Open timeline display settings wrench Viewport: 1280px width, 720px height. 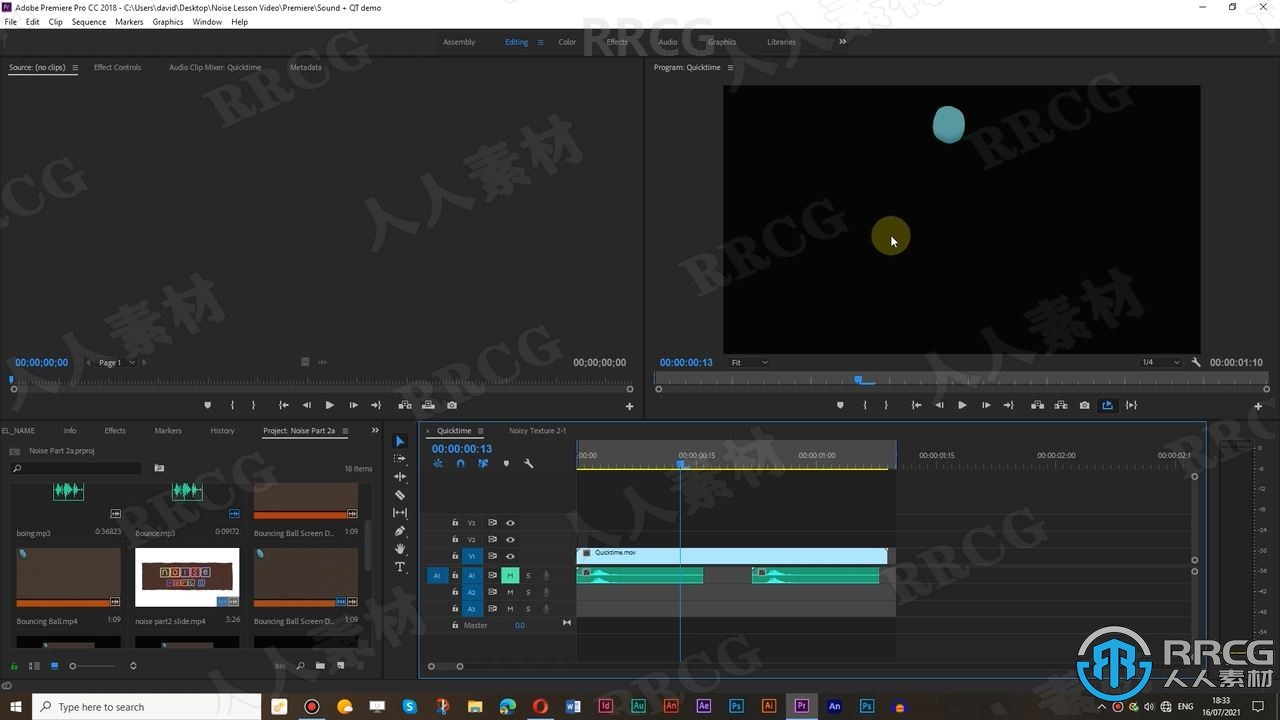pos(529,464)
